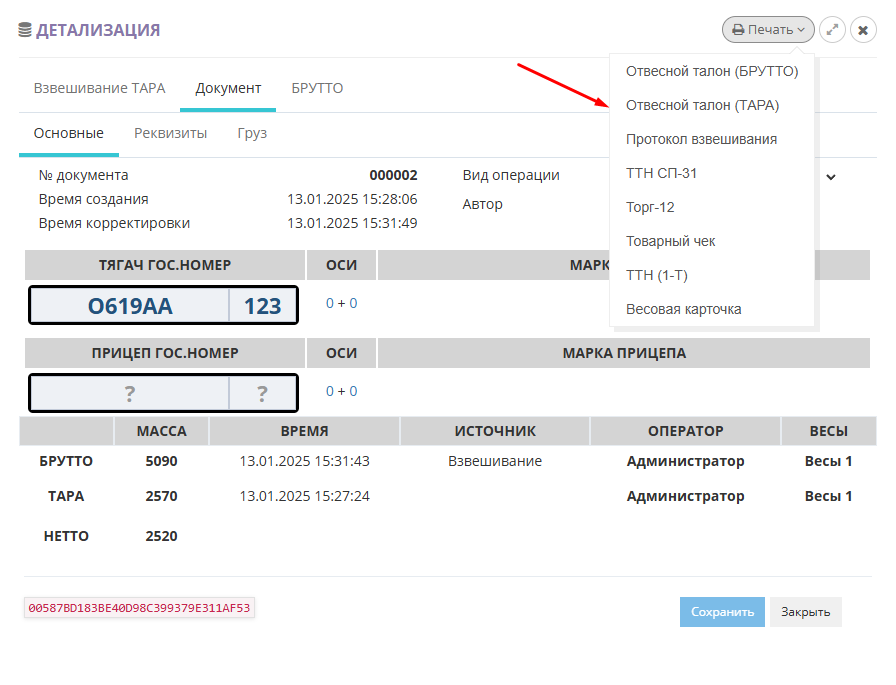Click the empty trailer plate number field
The width and height of the screenshot is (896, 685).
coord(130,393)
